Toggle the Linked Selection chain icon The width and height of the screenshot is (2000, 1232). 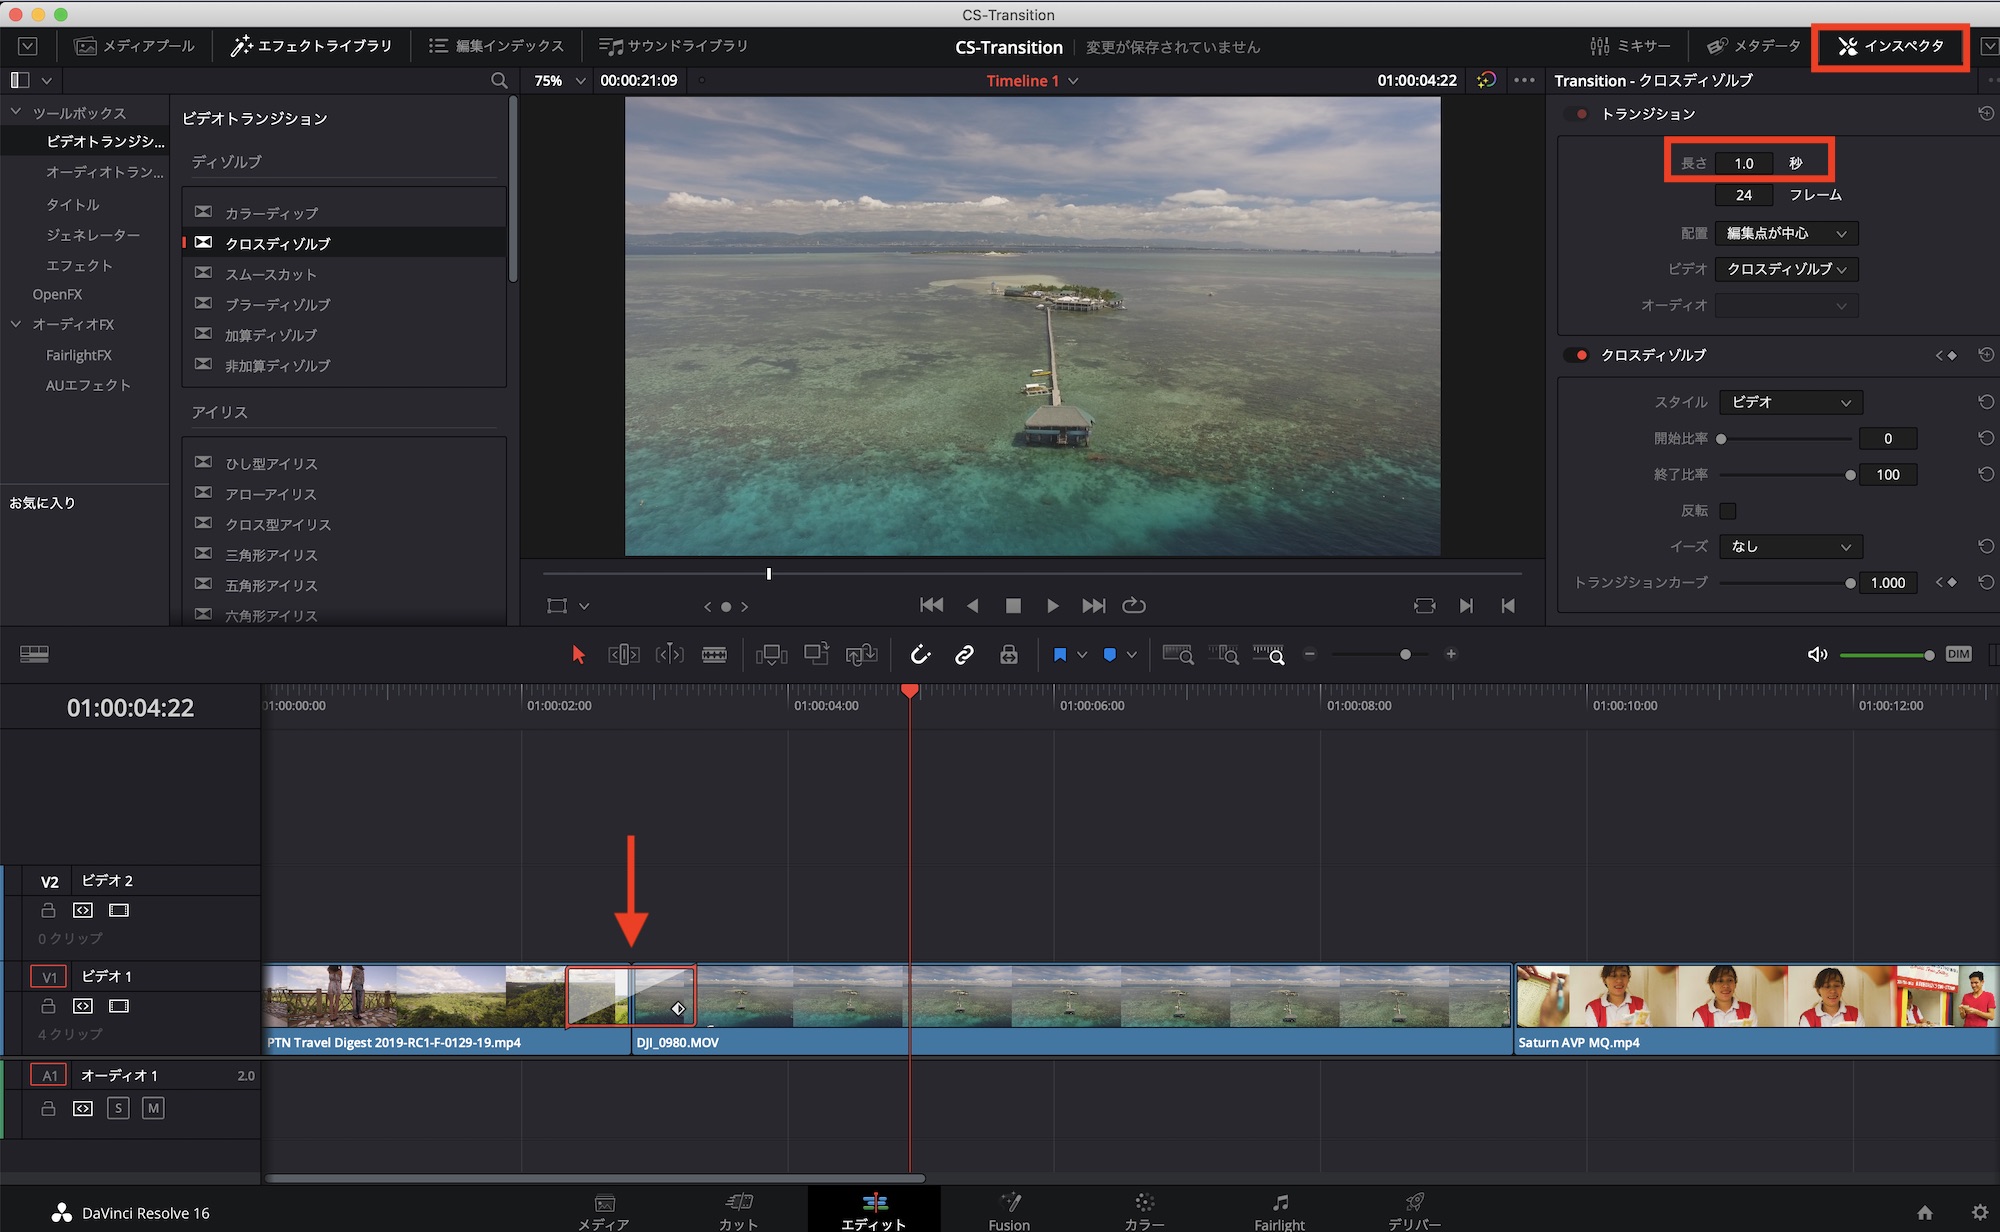tap(964, 655)
